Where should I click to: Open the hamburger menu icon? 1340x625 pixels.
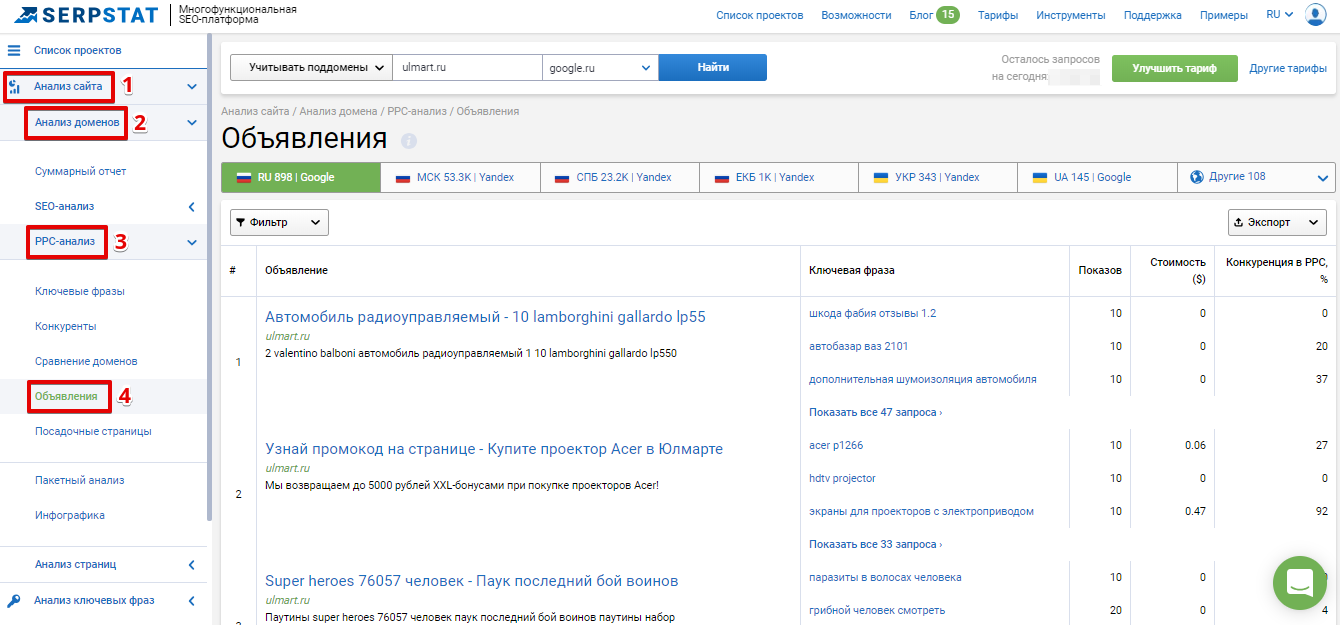pos(14,50)
